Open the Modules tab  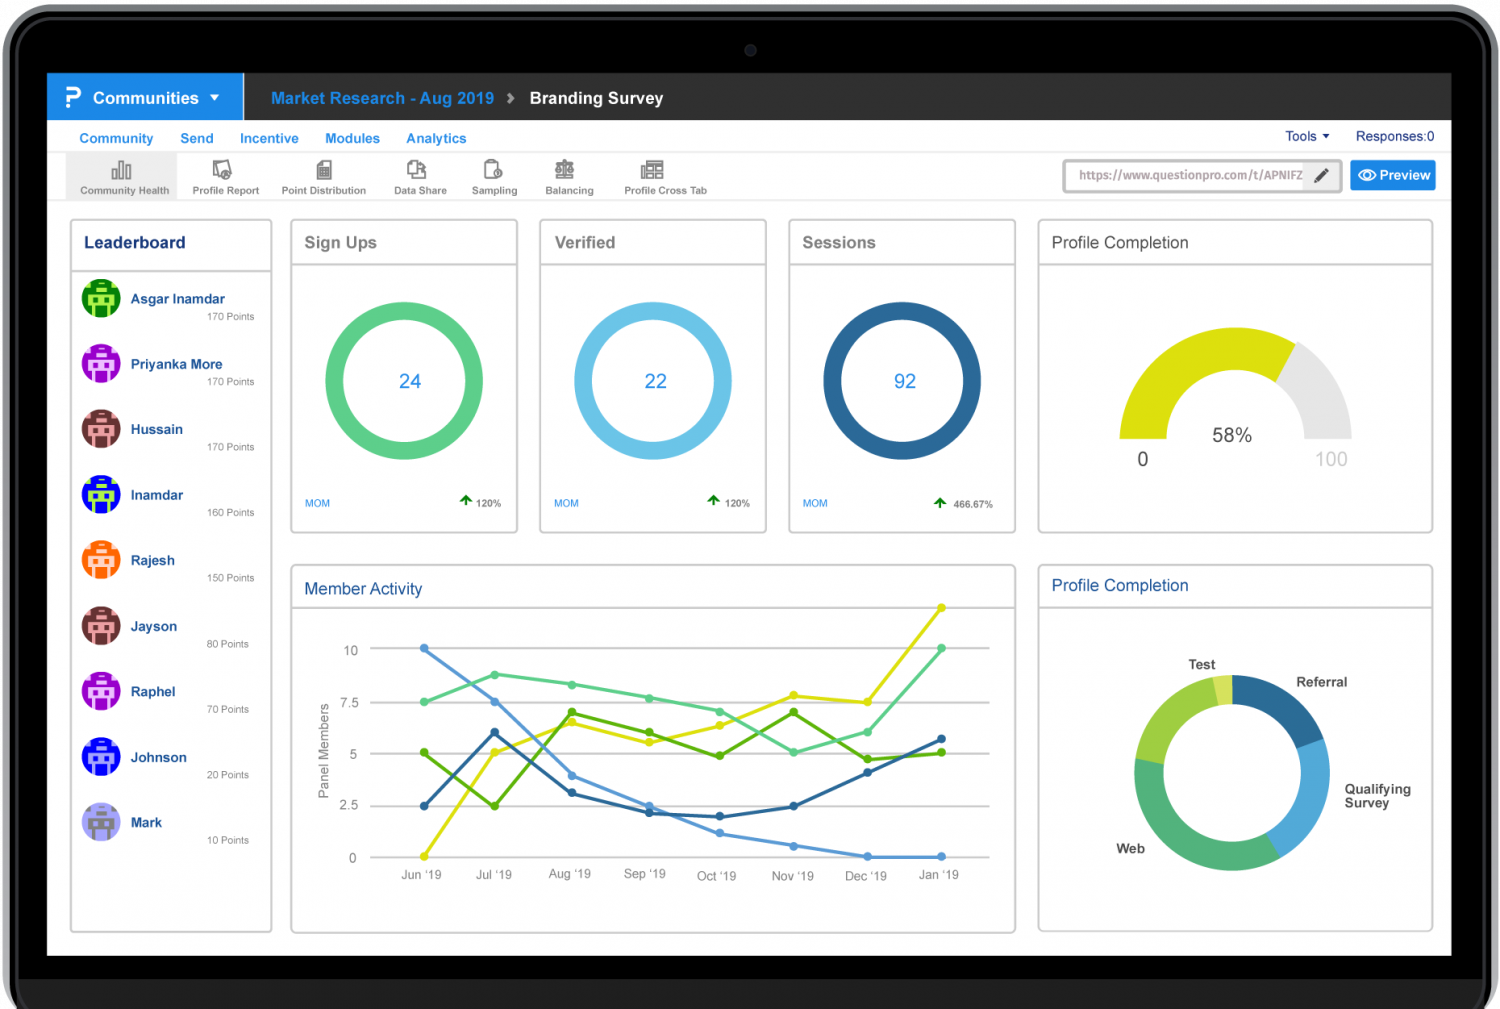coord(352,138)
